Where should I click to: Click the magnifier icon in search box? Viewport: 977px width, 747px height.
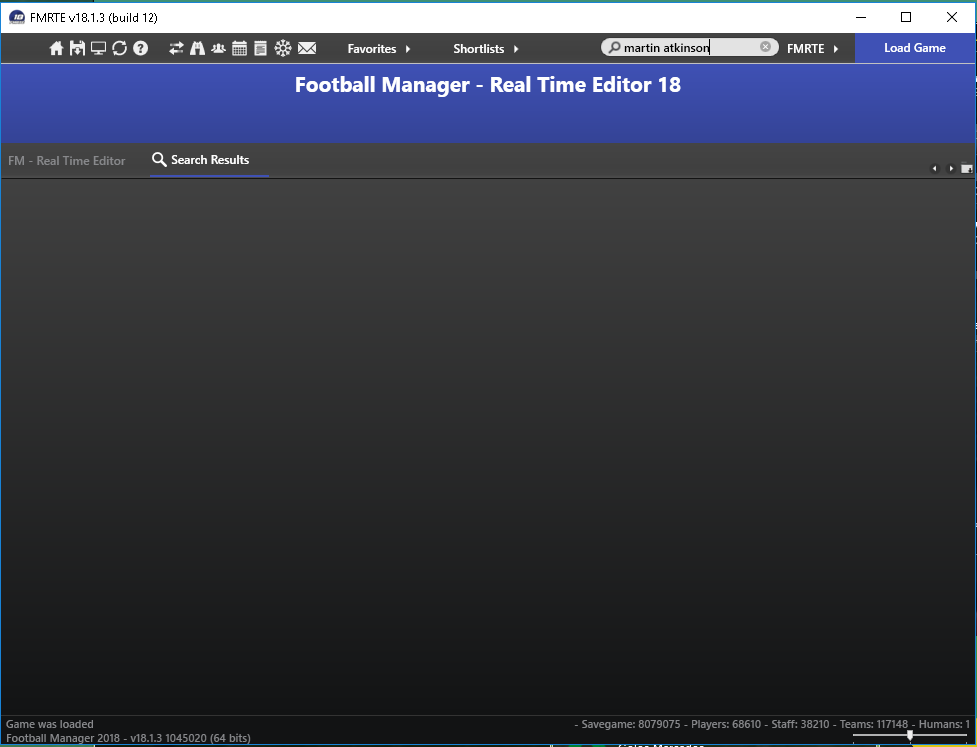pyautogui.click(x=614, y=47)
